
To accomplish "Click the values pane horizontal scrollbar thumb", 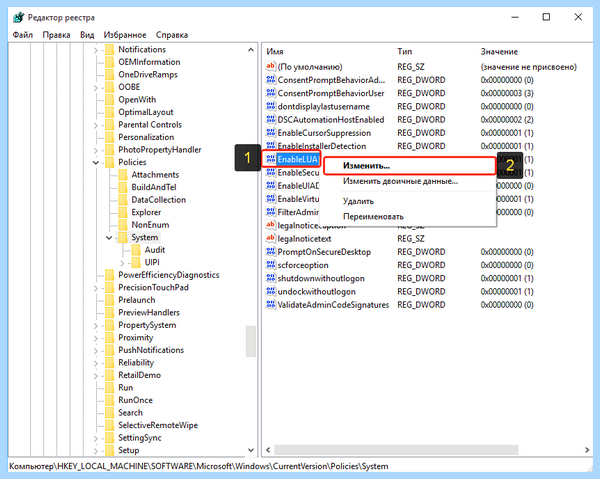I will tap(396, 450).
